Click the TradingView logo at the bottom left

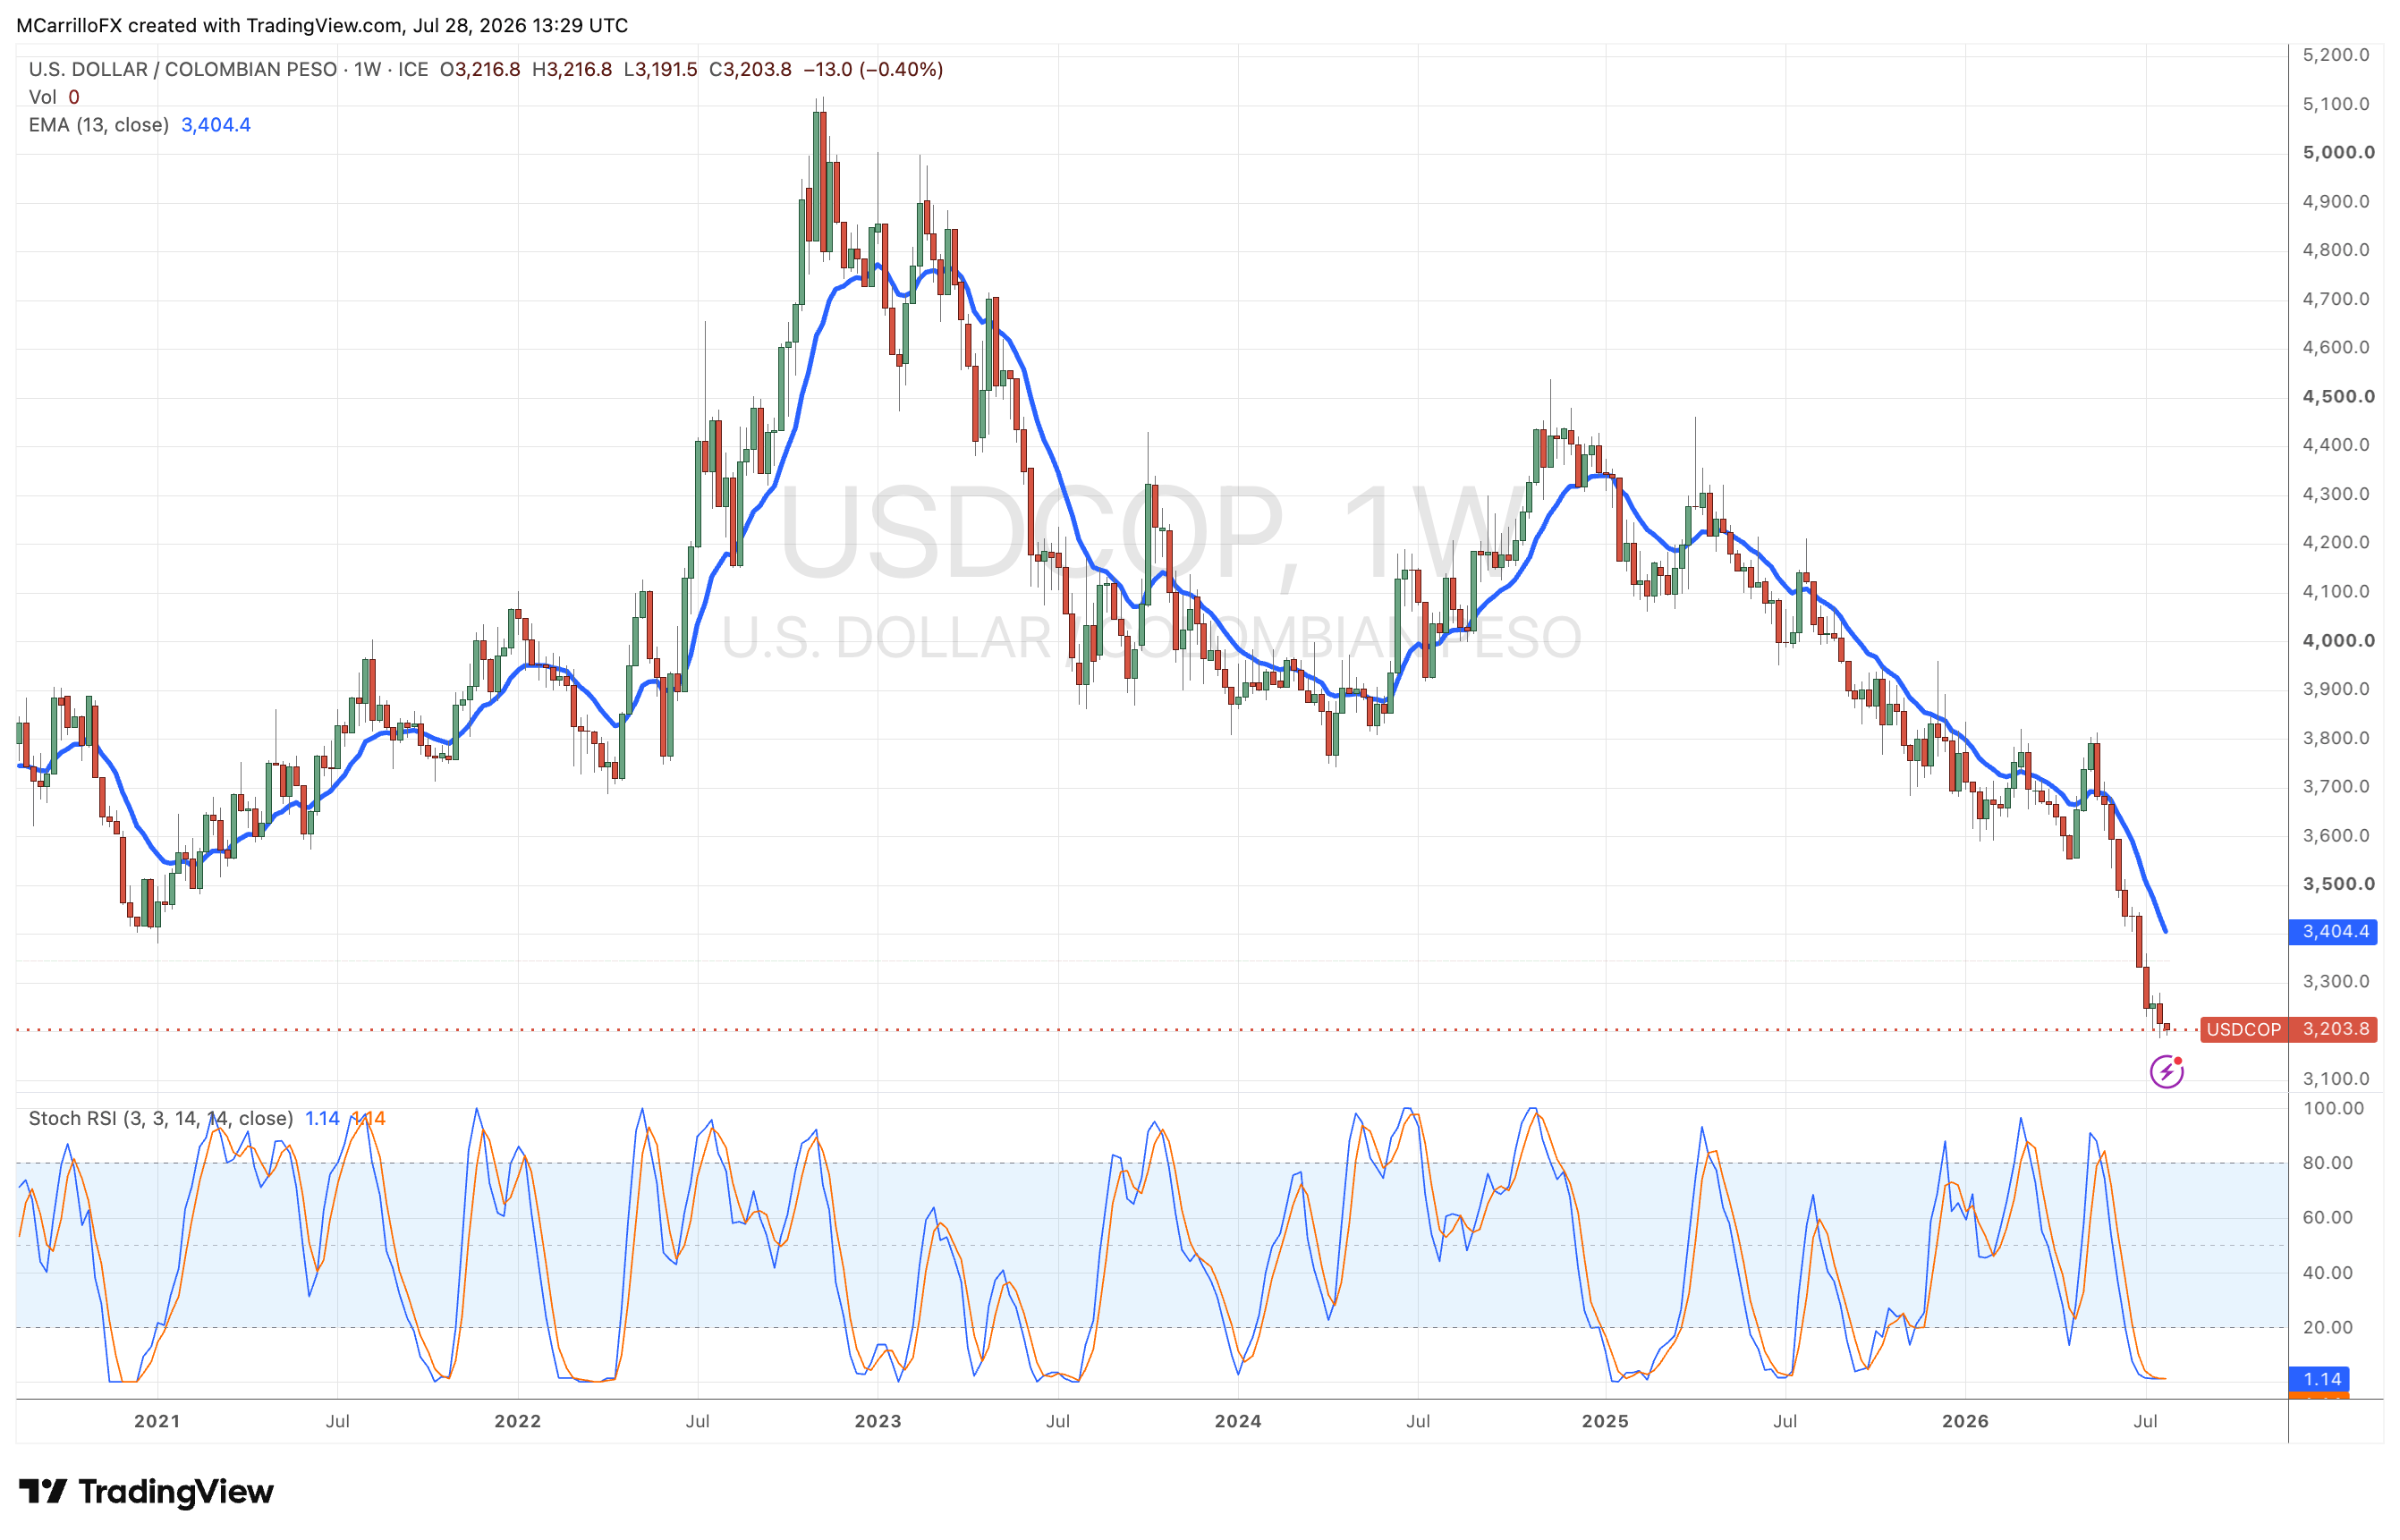click(146, 1492)
